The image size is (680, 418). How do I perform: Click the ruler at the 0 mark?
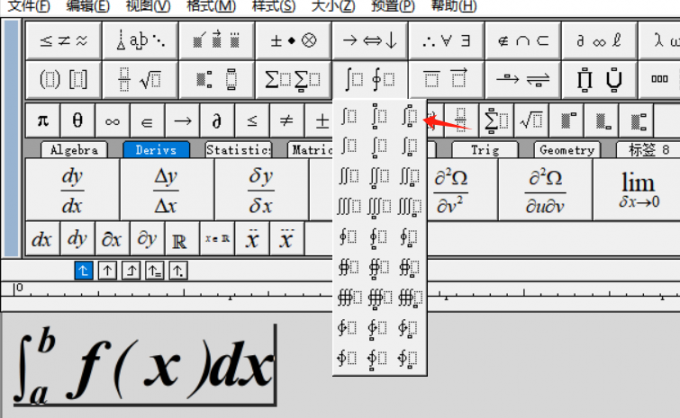tap(18, 288)
